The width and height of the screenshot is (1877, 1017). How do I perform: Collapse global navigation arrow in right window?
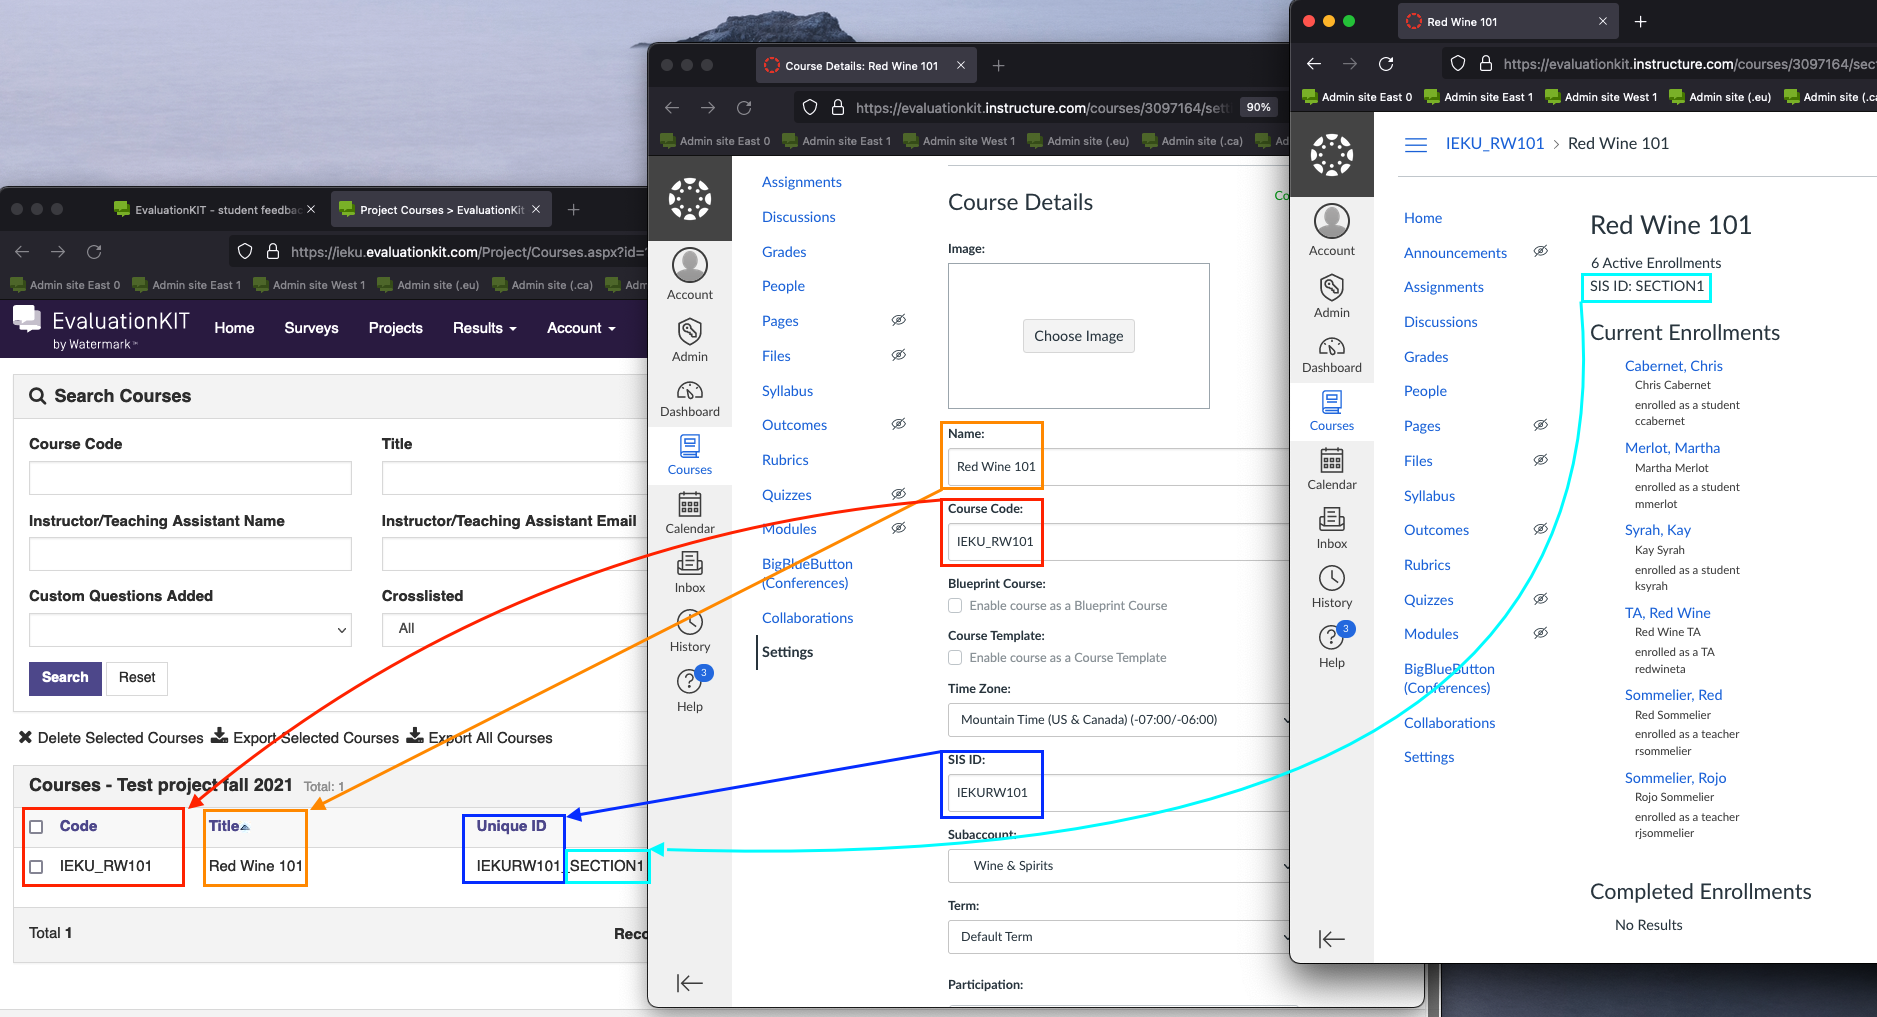(x=1331, y=939)
